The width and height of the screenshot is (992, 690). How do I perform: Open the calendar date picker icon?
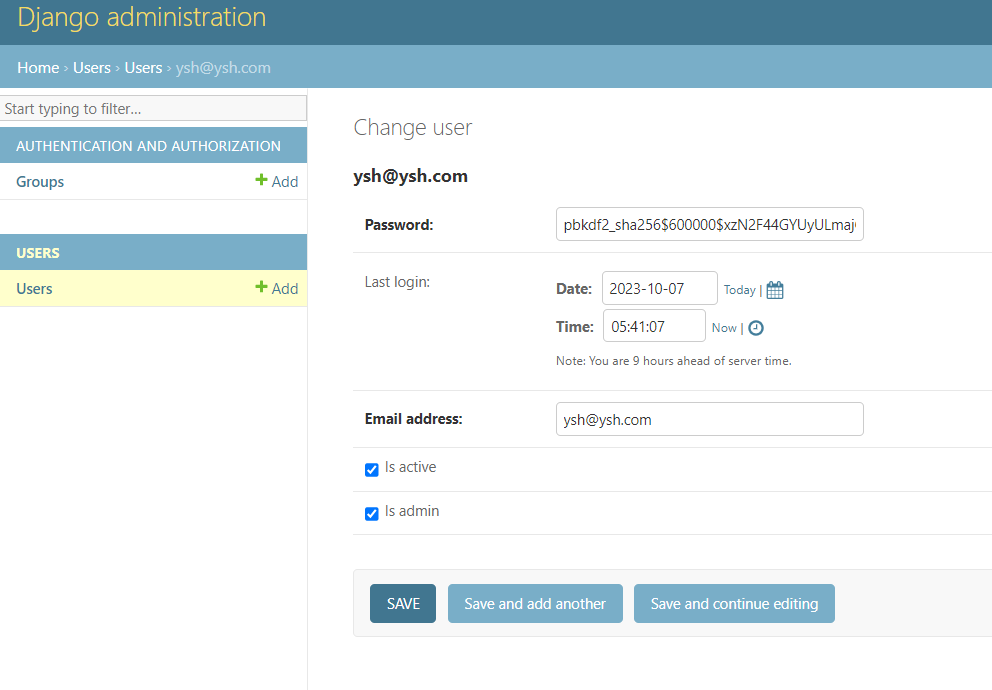pyautogui.click(x=774, y=290)
